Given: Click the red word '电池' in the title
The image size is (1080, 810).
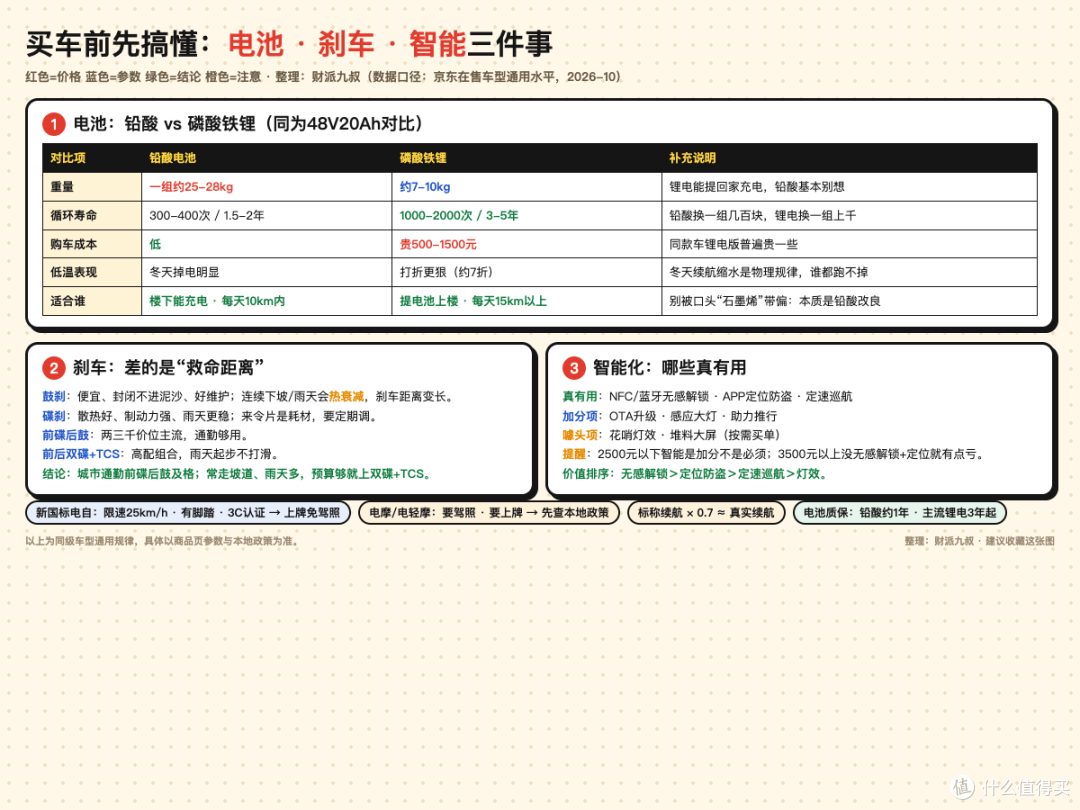Looking at the screenshot, I should (x=256, y=44).
